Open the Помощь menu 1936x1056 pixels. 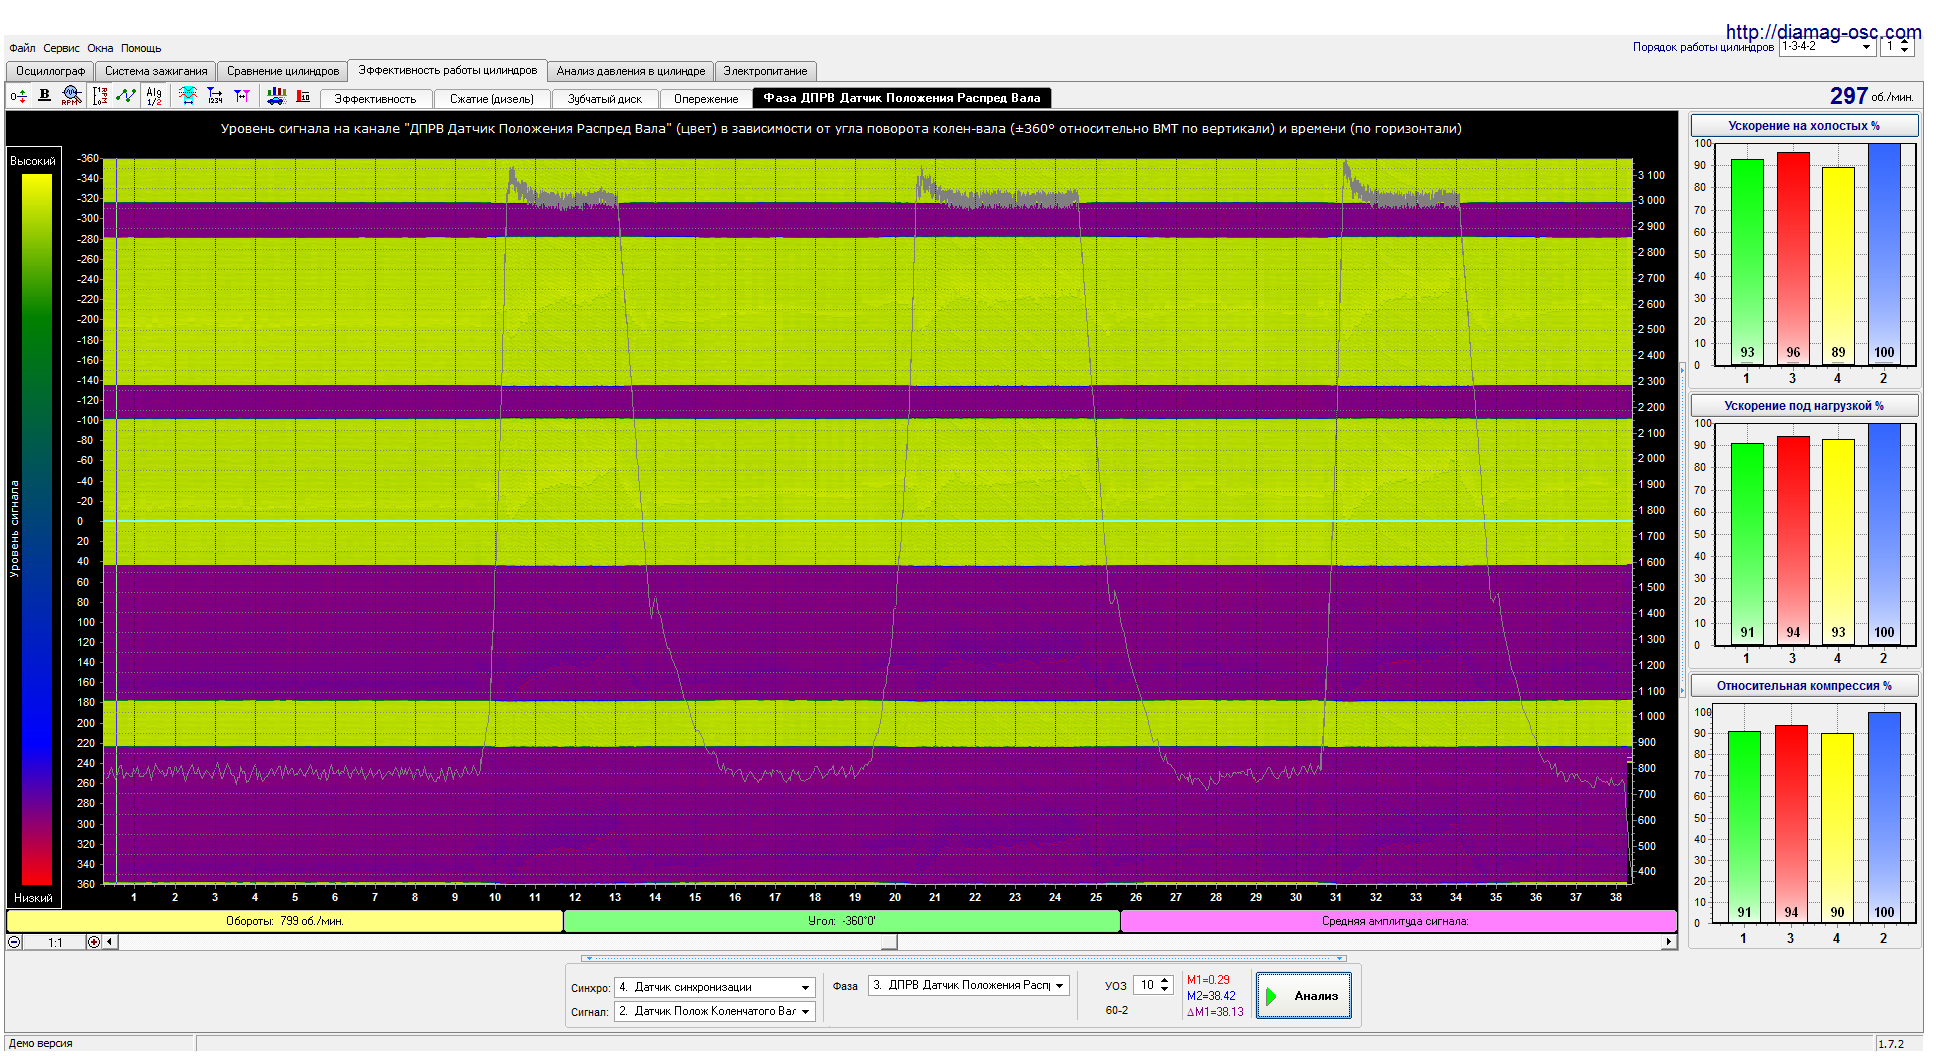pos(141,48)
